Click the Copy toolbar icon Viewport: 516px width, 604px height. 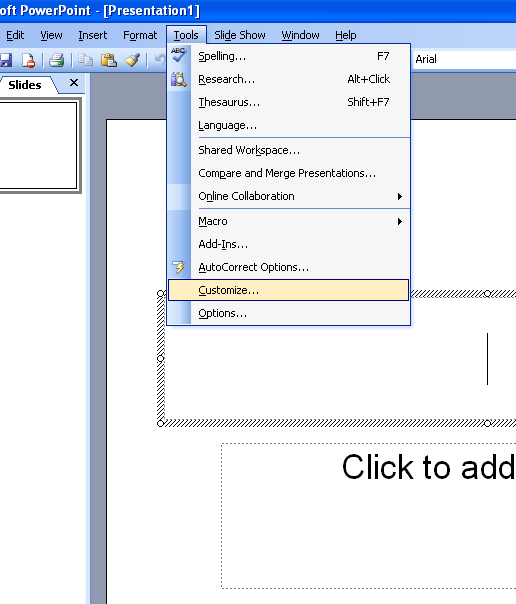point(85,60)
